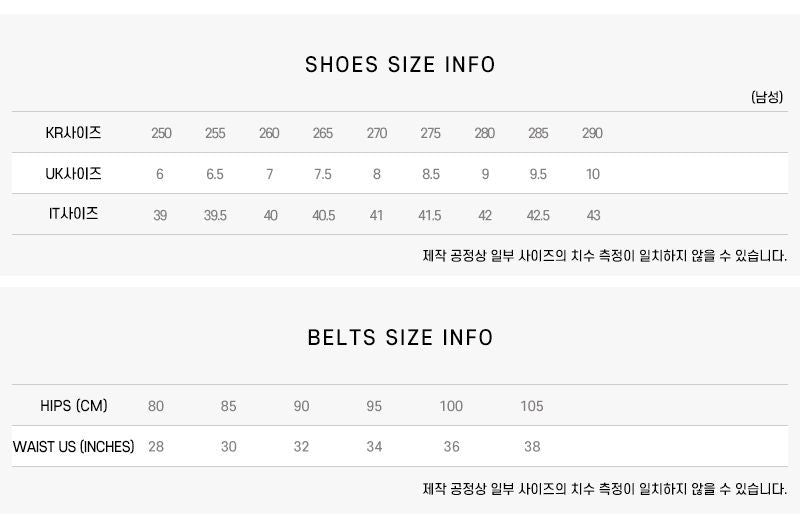Select KR shoe size 250
The height and width of the screenshot is (532, 800).
coord(161,133)
